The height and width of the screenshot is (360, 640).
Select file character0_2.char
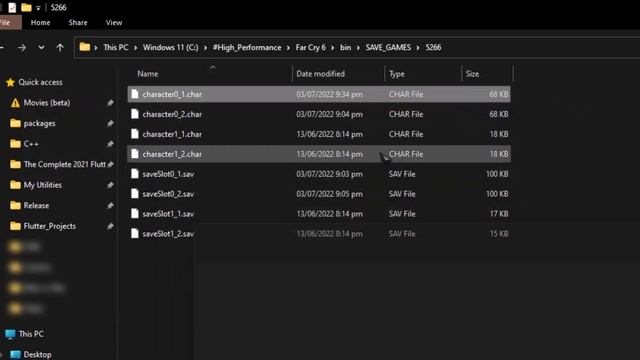tap(319, 114)
